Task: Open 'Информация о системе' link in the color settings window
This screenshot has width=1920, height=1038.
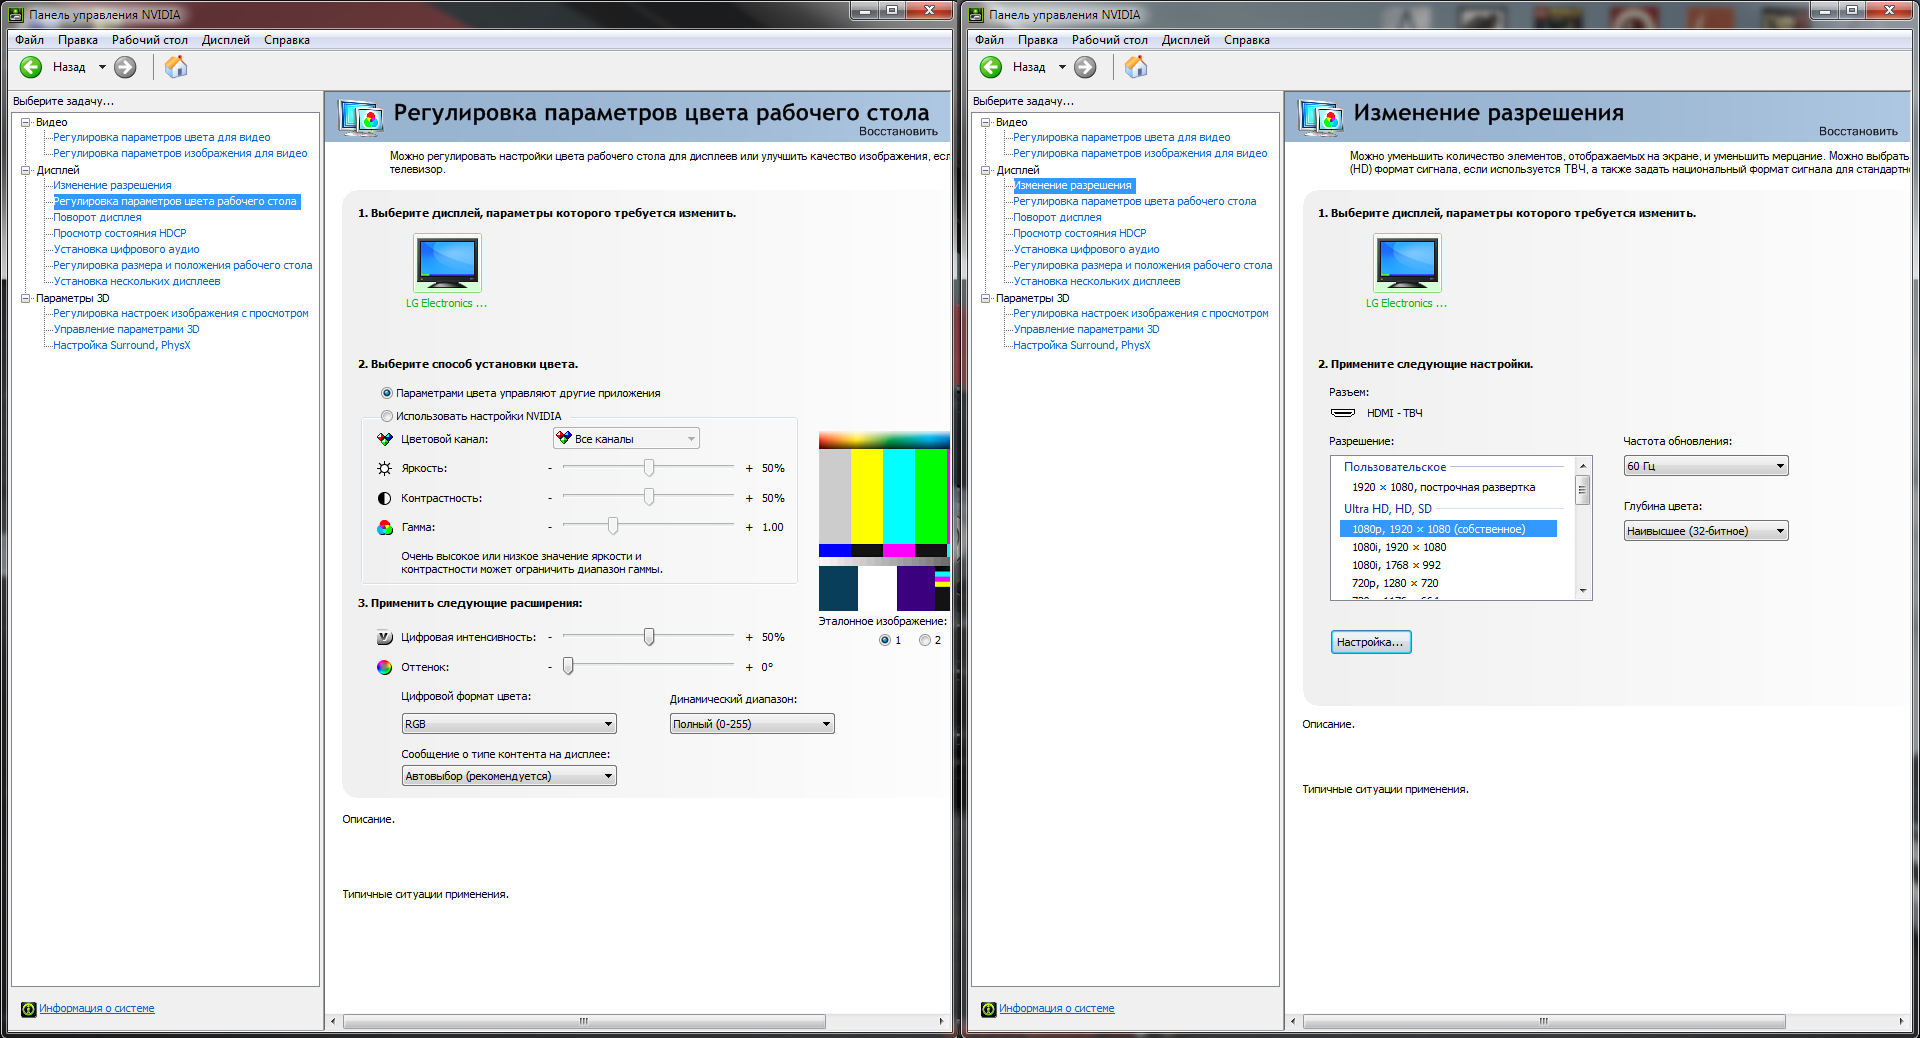Action: (x=97, y=1009)
